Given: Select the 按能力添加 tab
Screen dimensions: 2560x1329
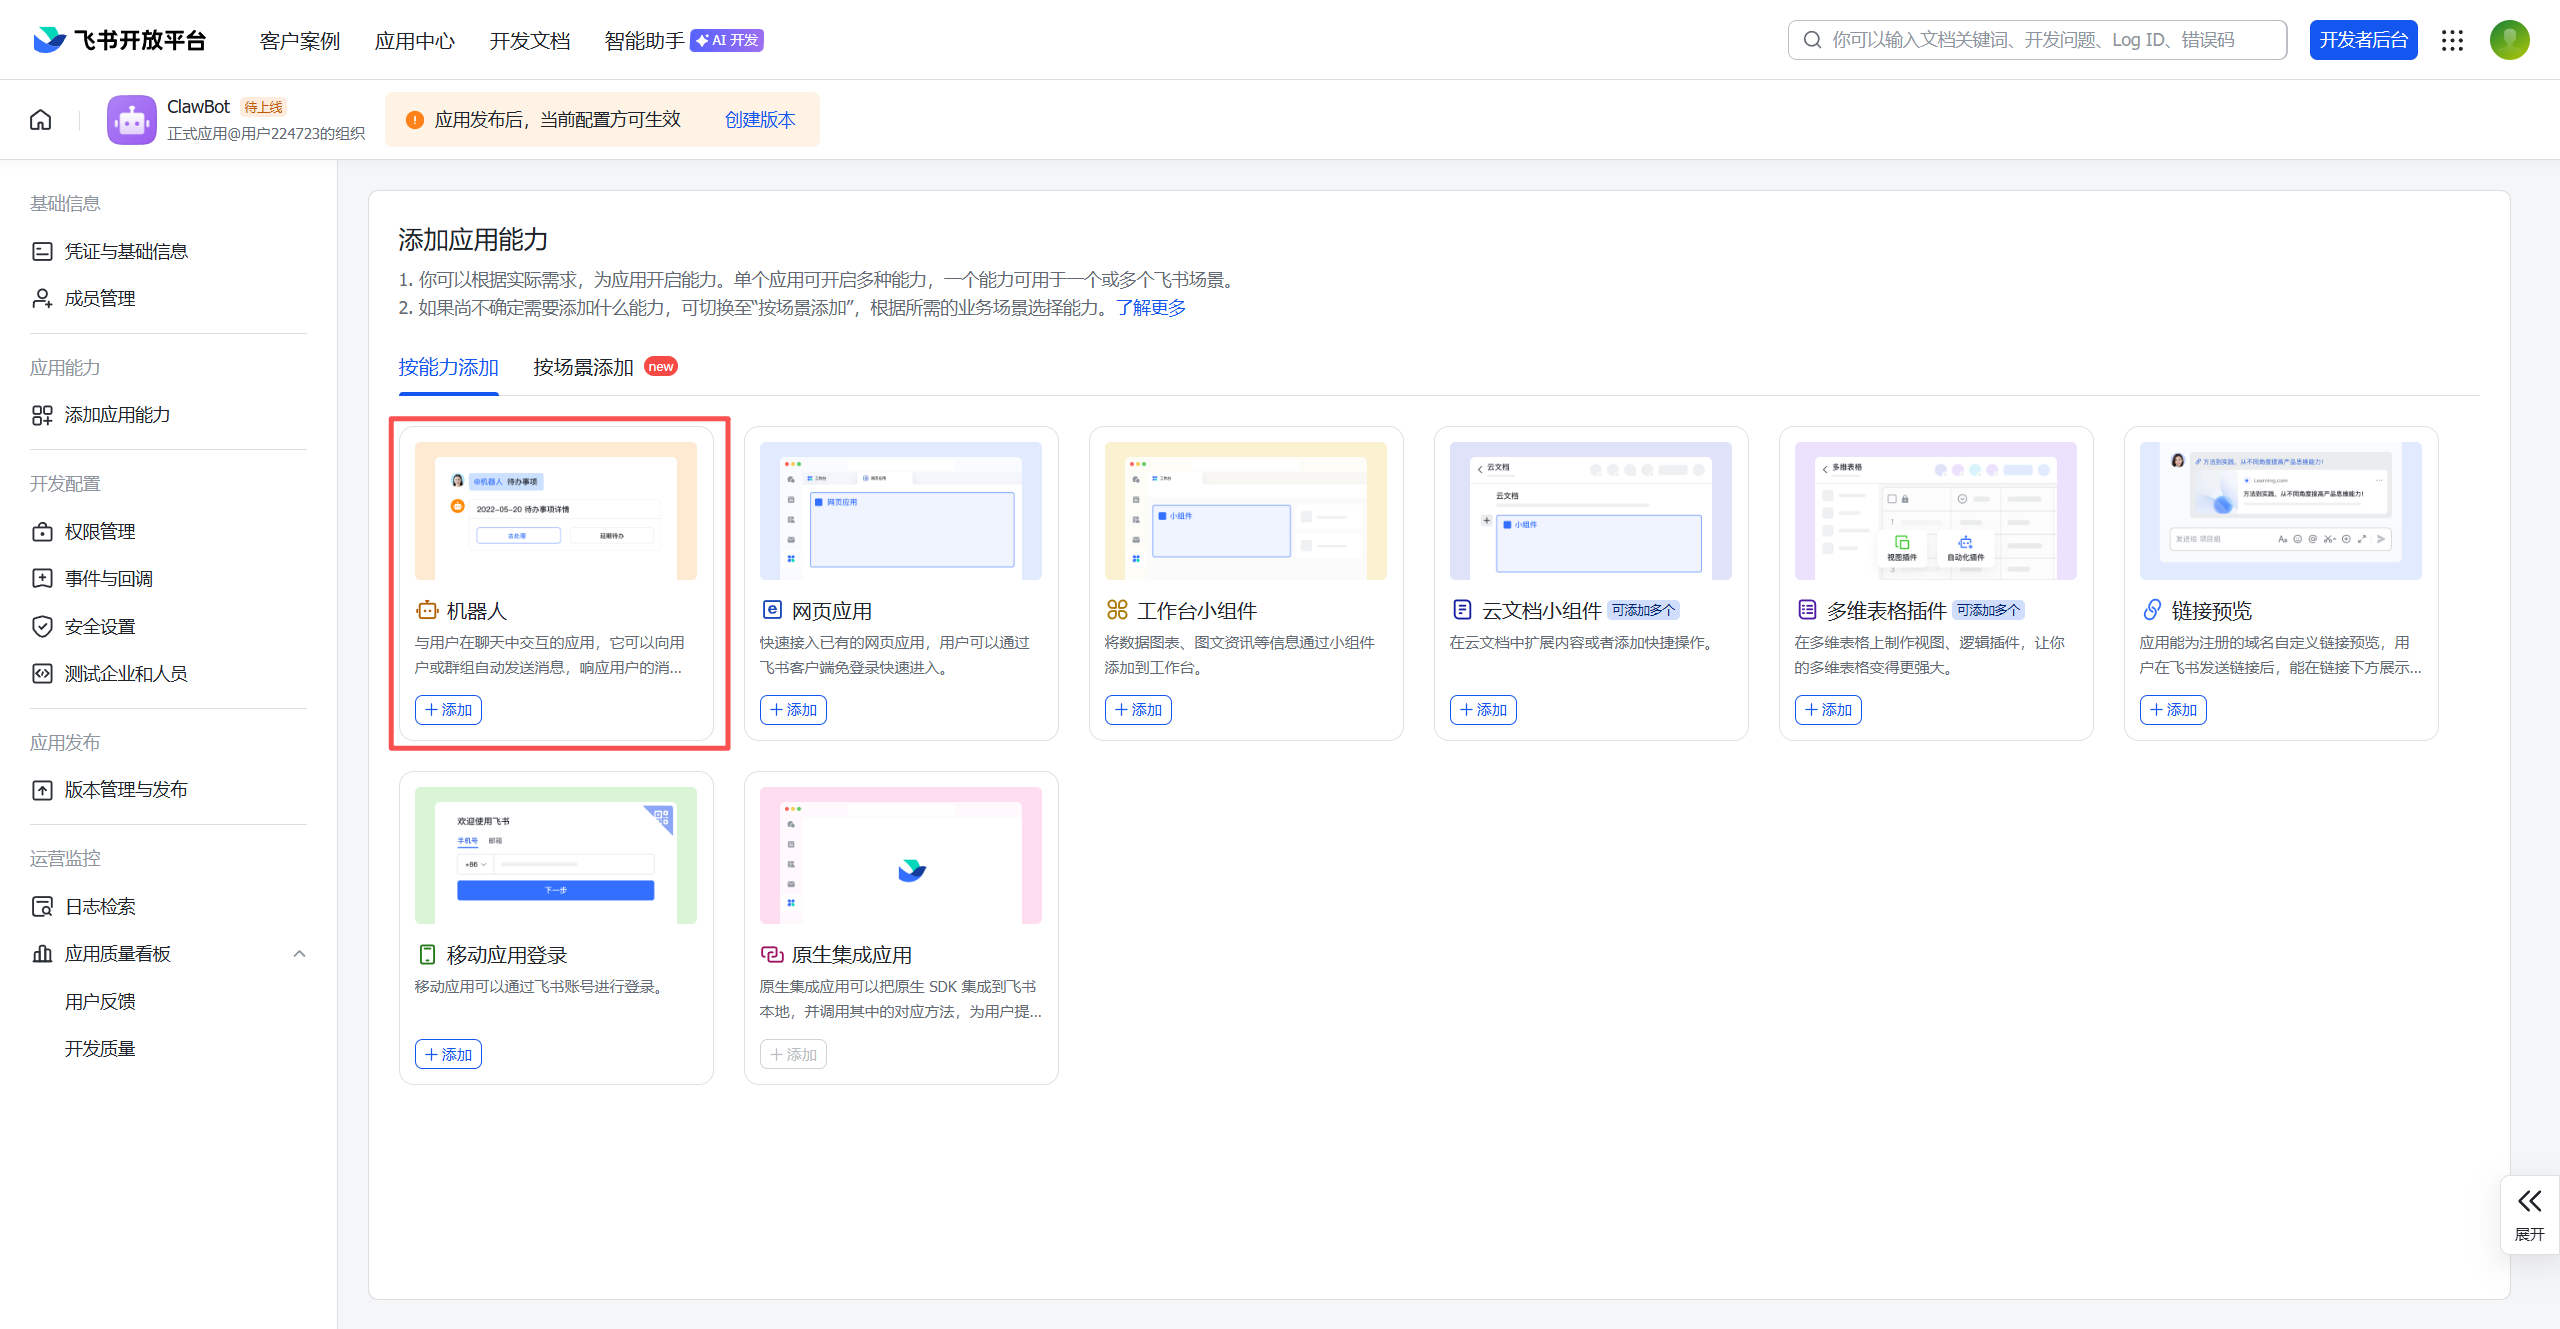Looking at the screenshot, I should point(448,367).
